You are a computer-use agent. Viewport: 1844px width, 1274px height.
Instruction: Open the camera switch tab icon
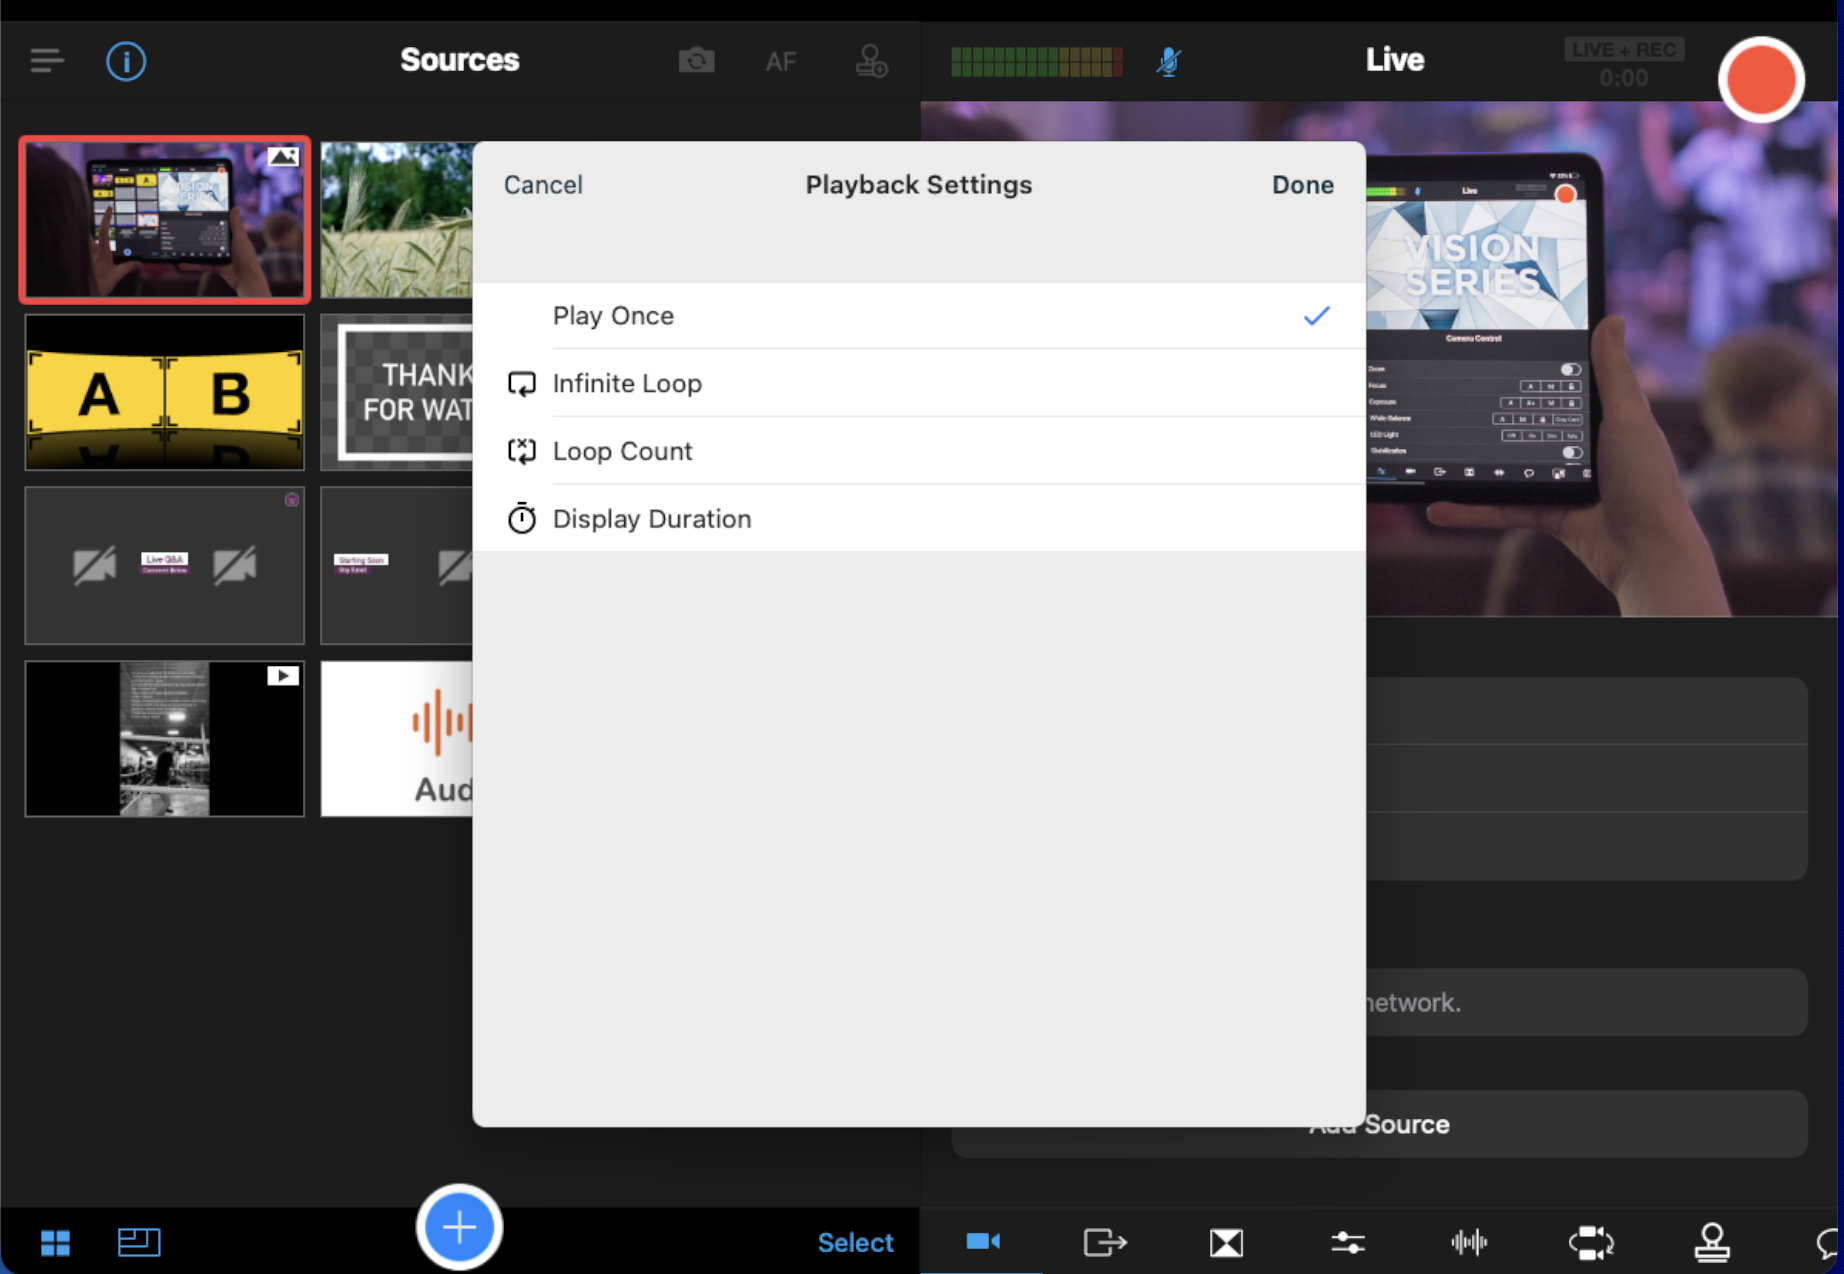click(1591, 1243)
